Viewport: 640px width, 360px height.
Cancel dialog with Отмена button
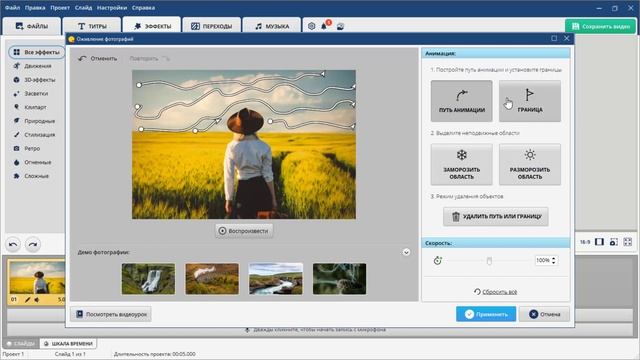pos(544,314)
